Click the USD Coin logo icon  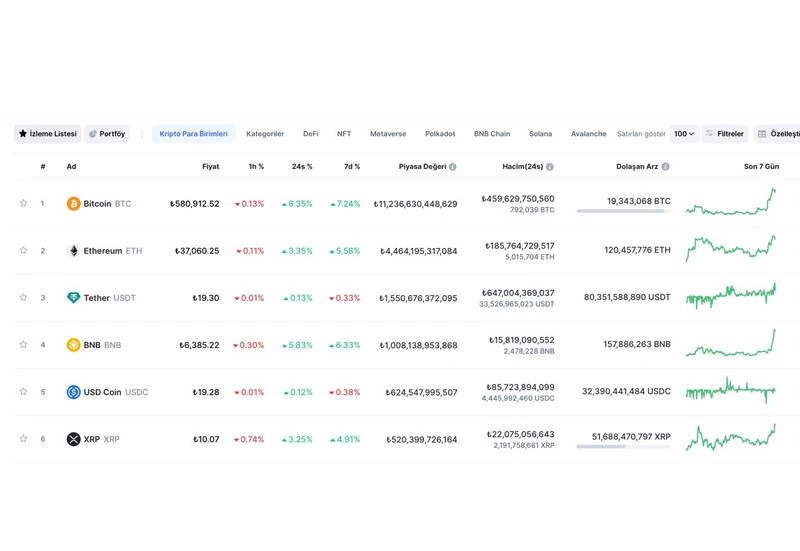point(73,392)
